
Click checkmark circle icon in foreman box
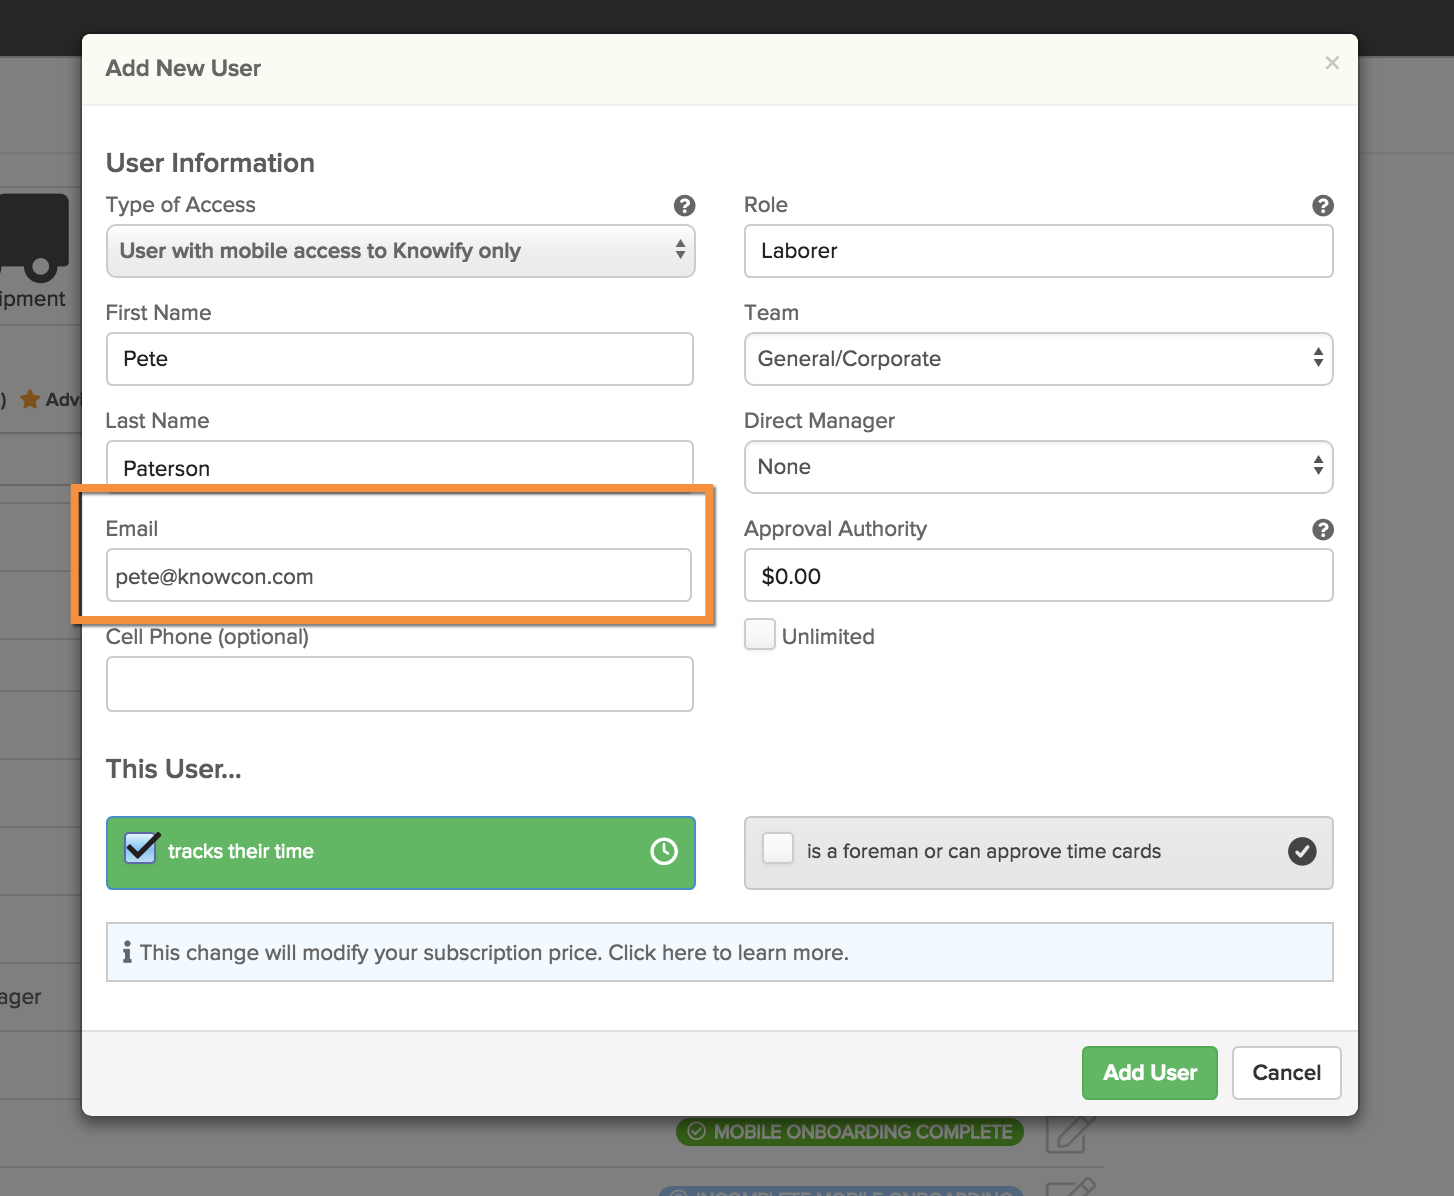click(1302, 851)
